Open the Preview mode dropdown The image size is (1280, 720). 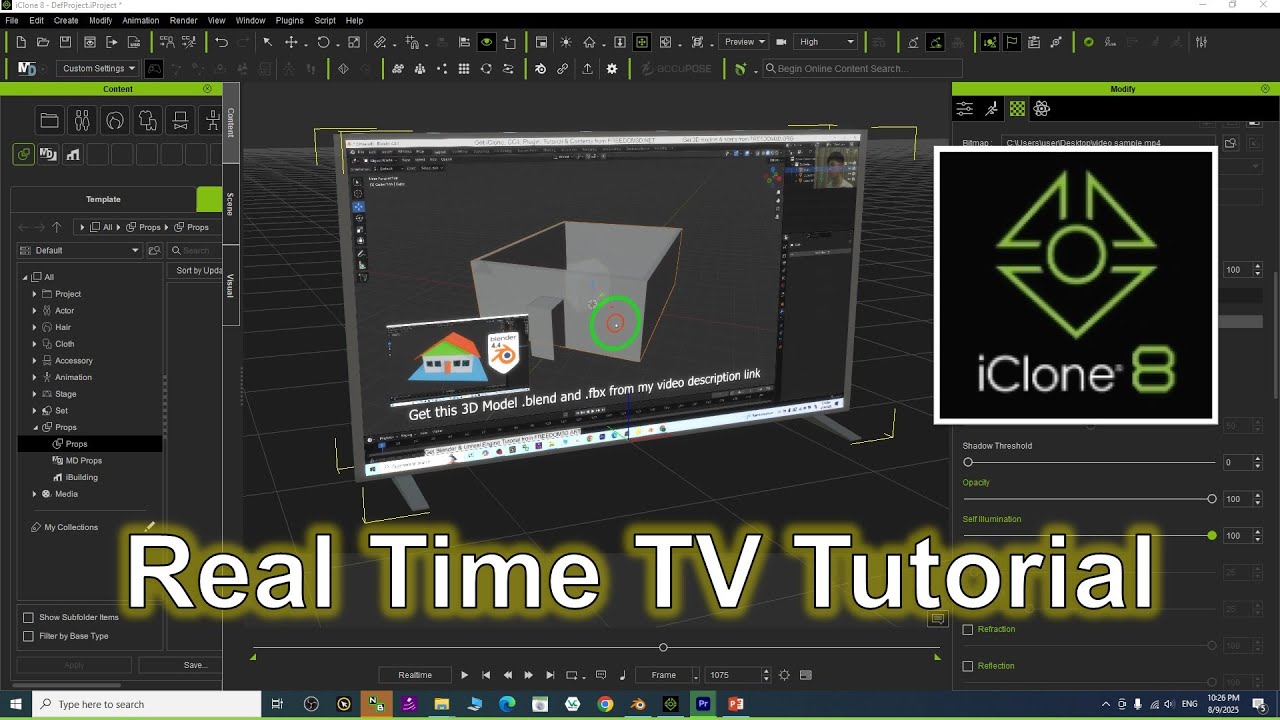click(x=743, y=42)
